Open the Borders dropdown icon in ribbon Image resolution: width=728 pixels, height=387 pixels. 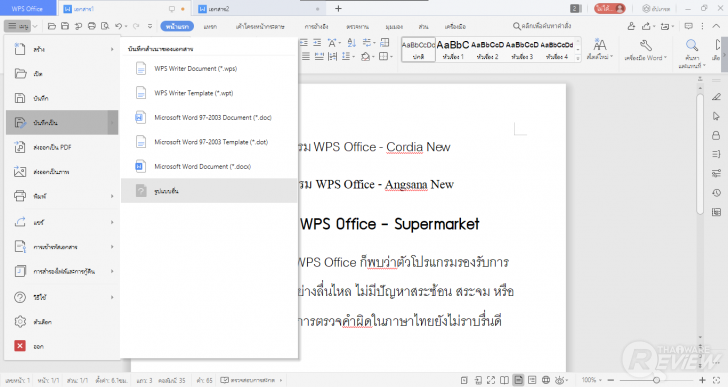click(385, 56)
